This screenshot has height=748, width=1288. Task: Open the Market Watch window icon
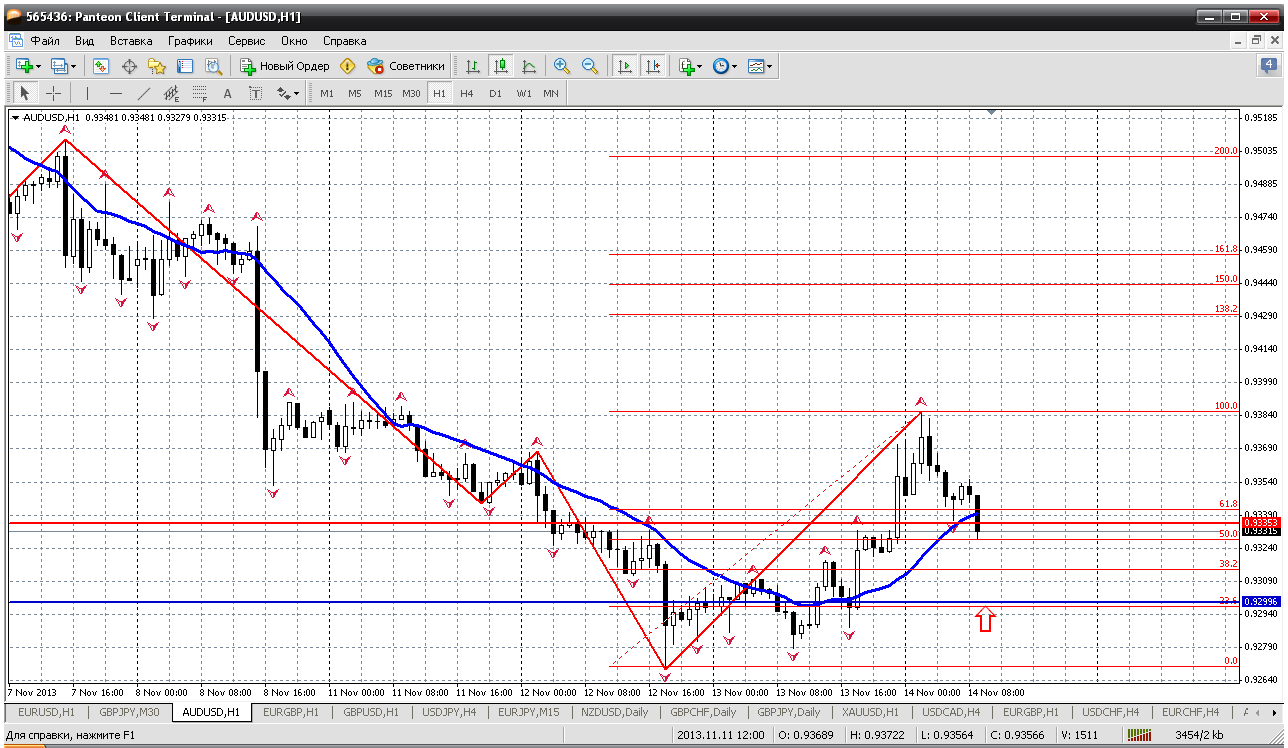(x=101, y=66)
